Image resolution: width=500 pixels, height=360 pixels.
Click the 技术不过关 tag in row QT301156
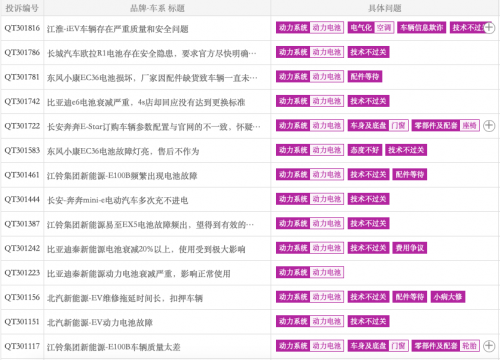[368, 297]
